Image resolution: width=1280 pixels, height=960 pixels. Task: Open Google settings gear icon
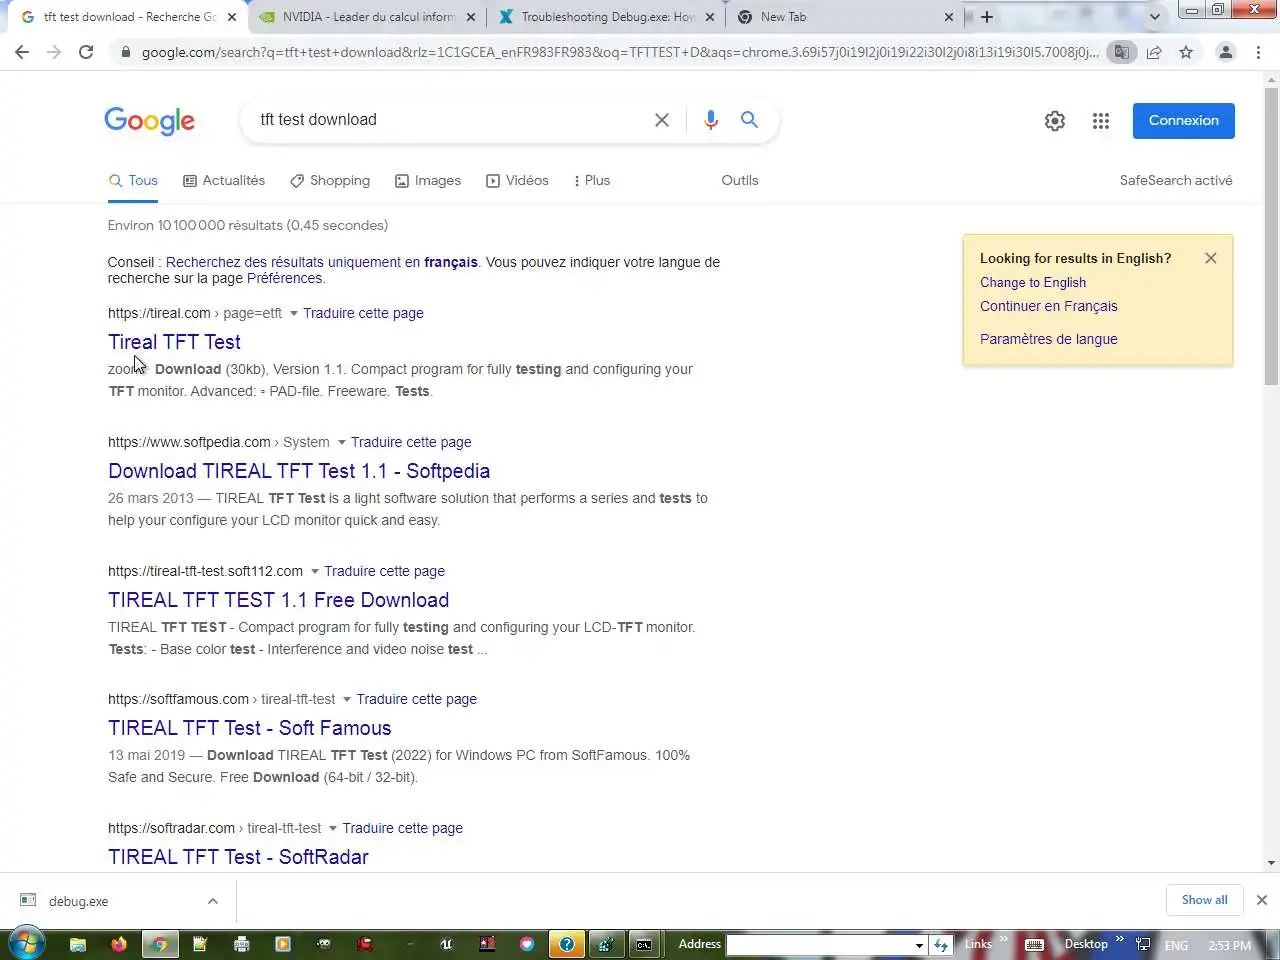point(1055,121)
